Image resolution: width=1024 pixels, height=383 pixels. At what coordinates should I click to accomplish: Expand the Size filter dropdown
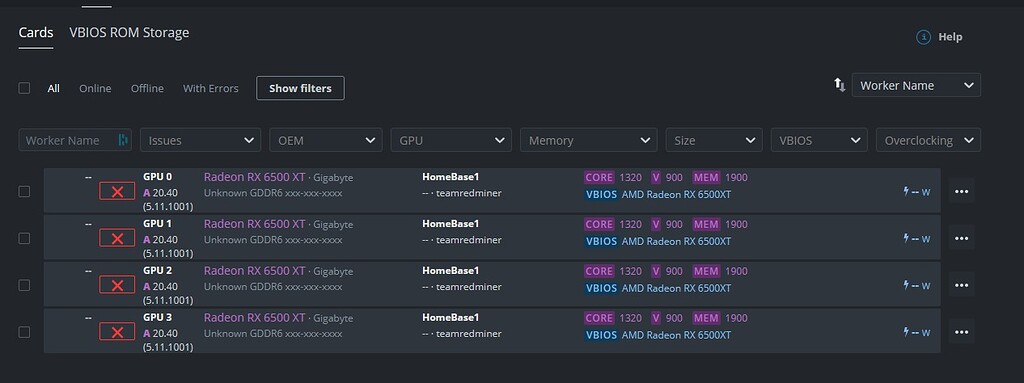(714, 140)
